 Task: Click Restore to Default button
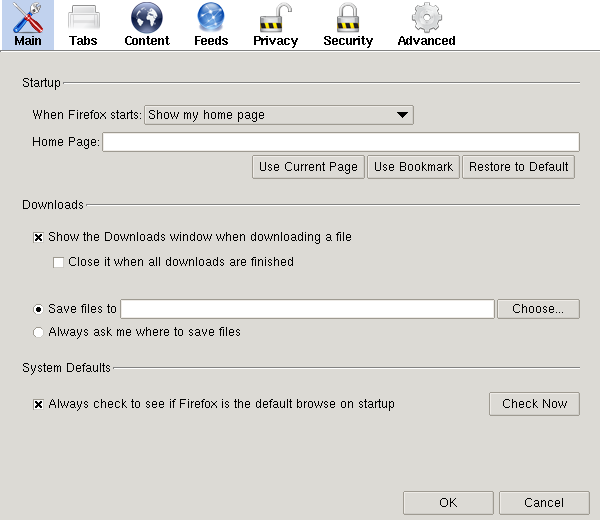click(x=518, y=167)
